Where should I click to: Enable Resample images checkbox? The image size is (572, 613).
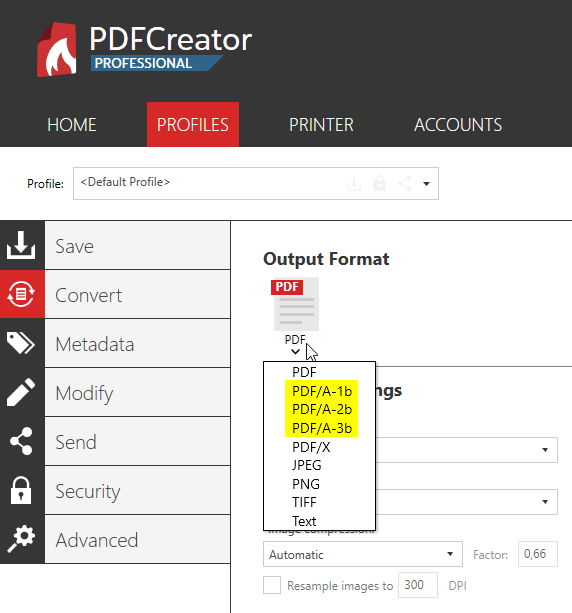tap(272, 585)
